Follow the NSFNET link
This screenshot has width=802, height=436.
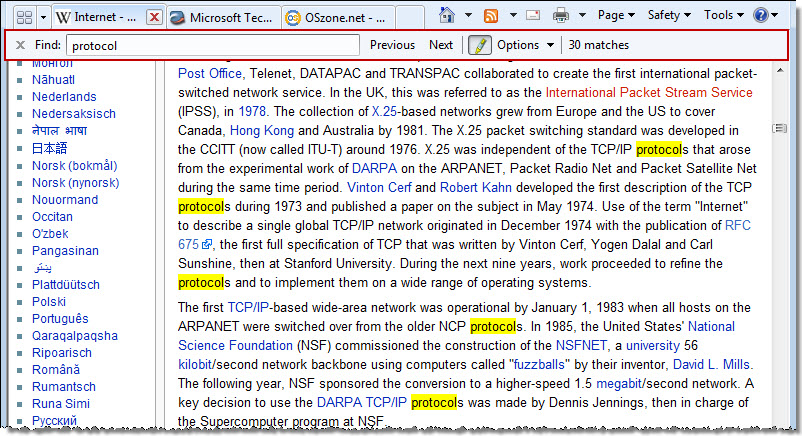point(581,345)
